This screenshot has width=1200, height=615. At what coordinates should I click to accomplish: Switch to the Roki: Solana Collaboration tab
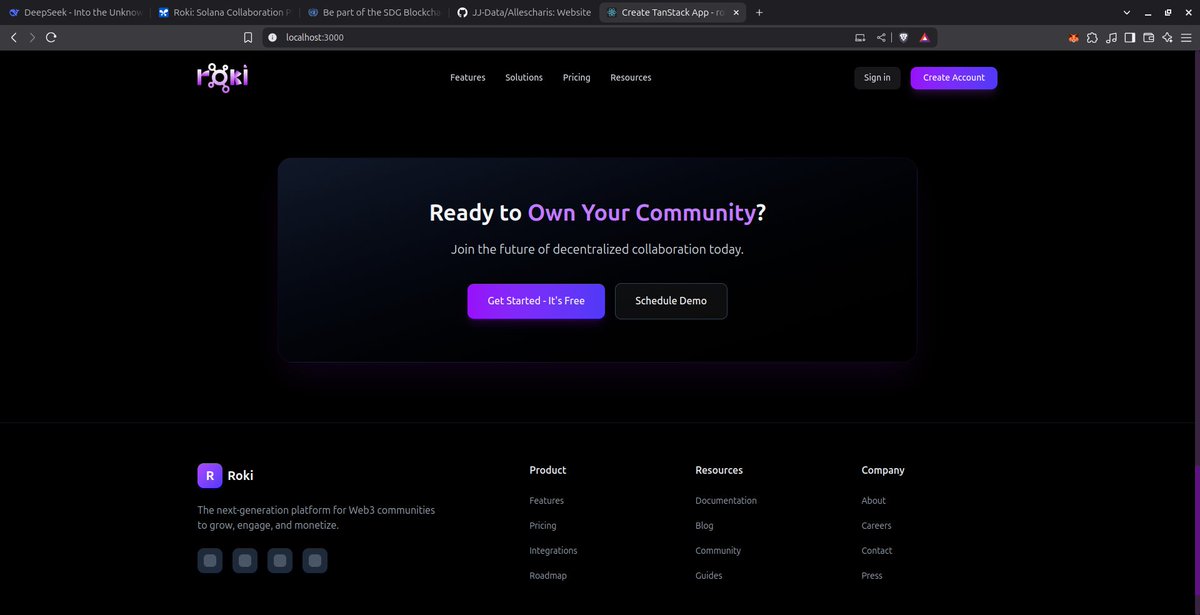(224, 12)
